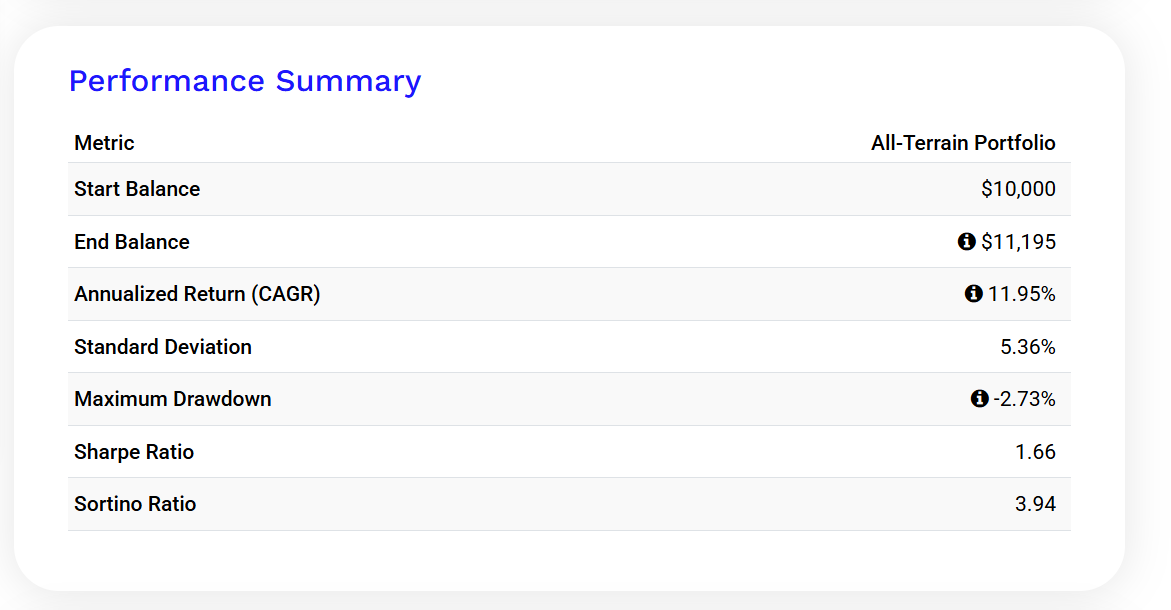Click the Standard Deviation row label
Image resolution: width=1171 pixels, height=610 pixels.
point(163,347)
